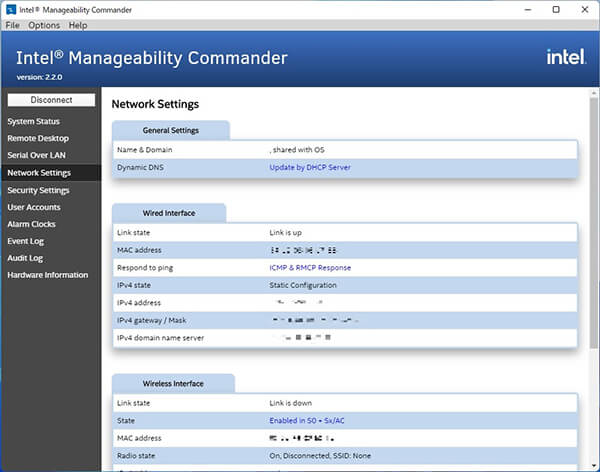
Task: Click 'IPv4 domain name server' label
Action: click(x=160, y=338)
